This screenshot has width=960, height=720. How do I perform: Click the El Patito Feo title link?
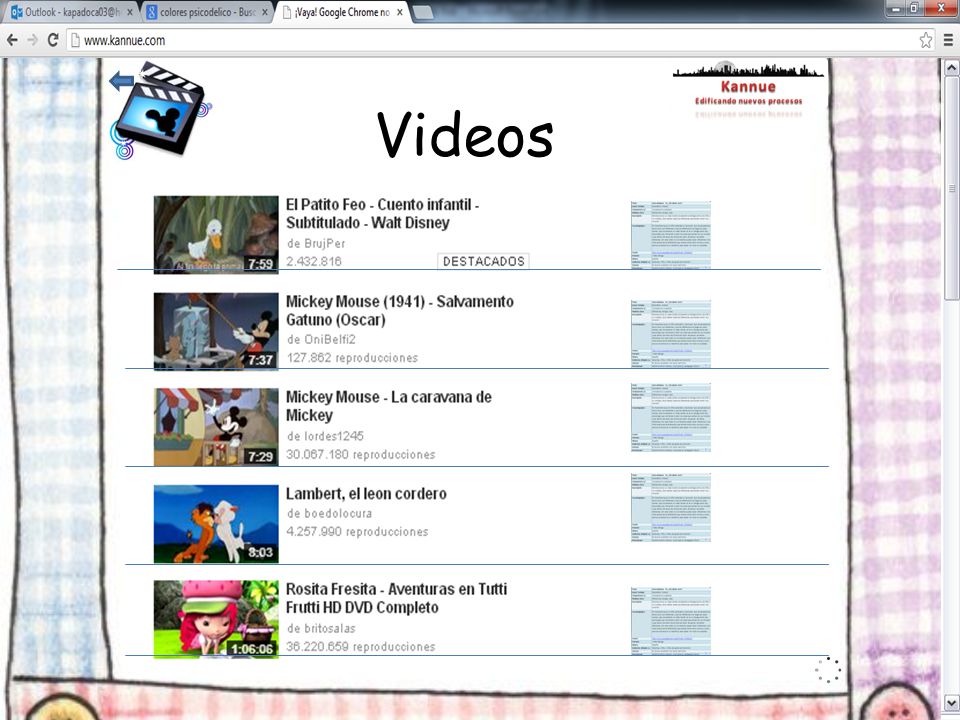click(x=383, y=214)
